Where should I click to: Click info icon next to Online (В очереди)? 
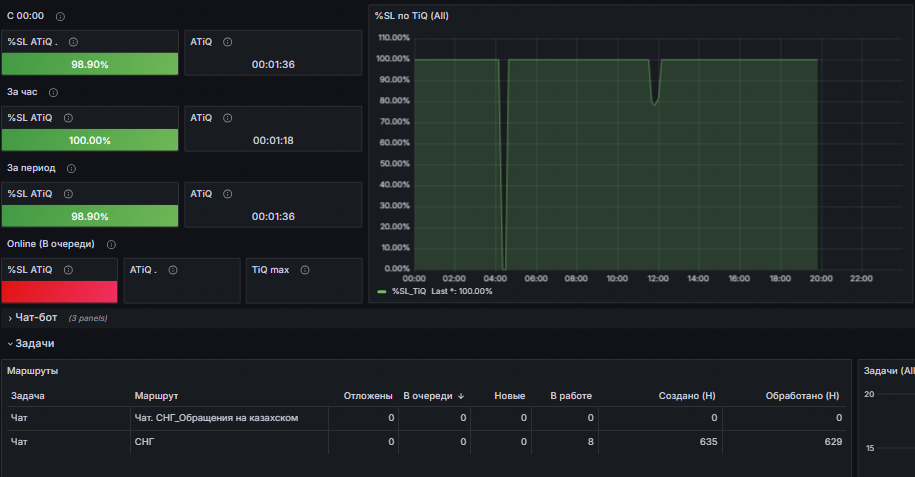tap(111, 244)
